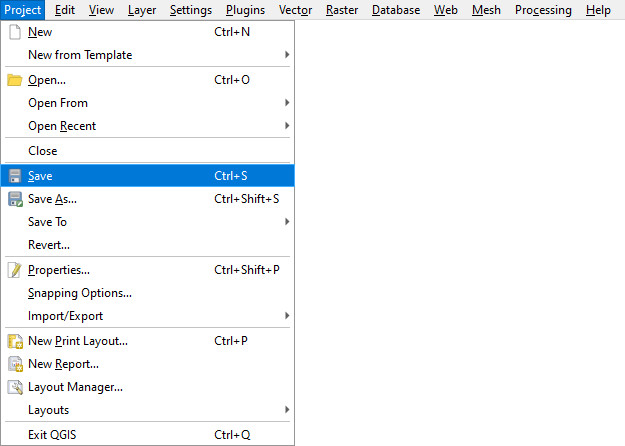
Task: Click the 'New from Template' label
Action: pos(80,55)
